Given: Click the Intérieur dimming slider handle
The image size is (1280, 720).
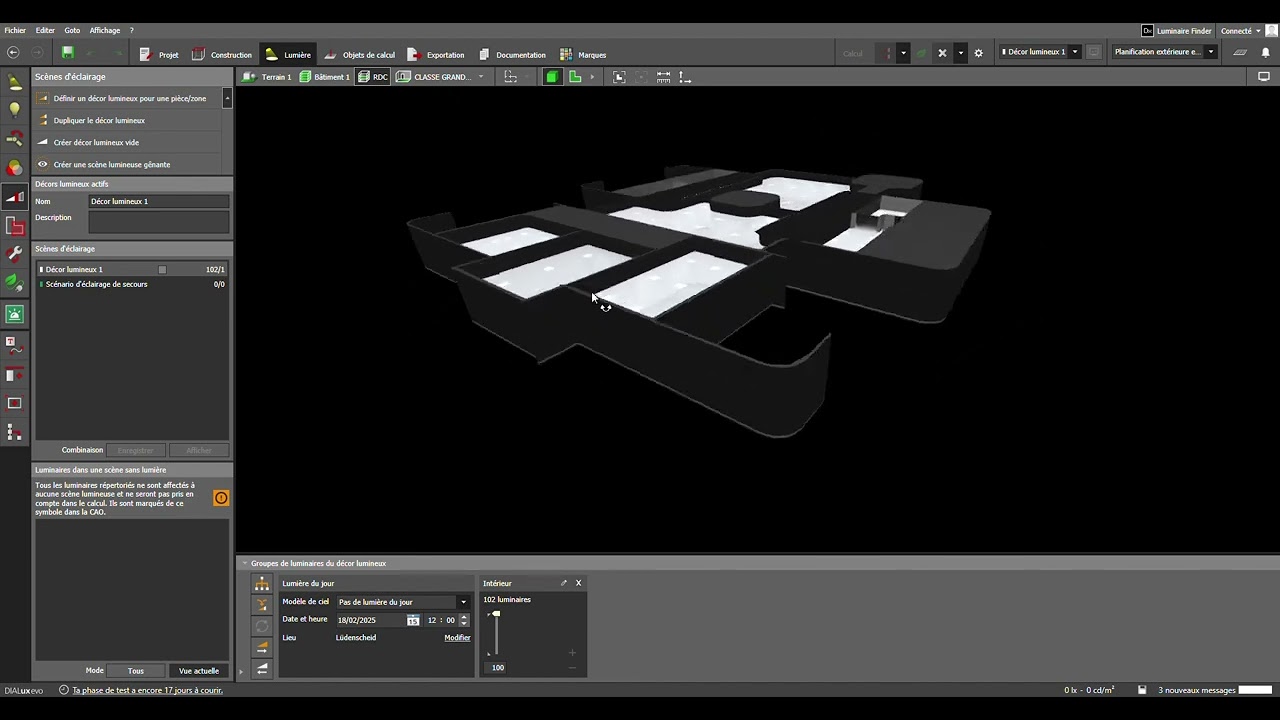Looking at the screenshot, I should click(x=496, y=614).
